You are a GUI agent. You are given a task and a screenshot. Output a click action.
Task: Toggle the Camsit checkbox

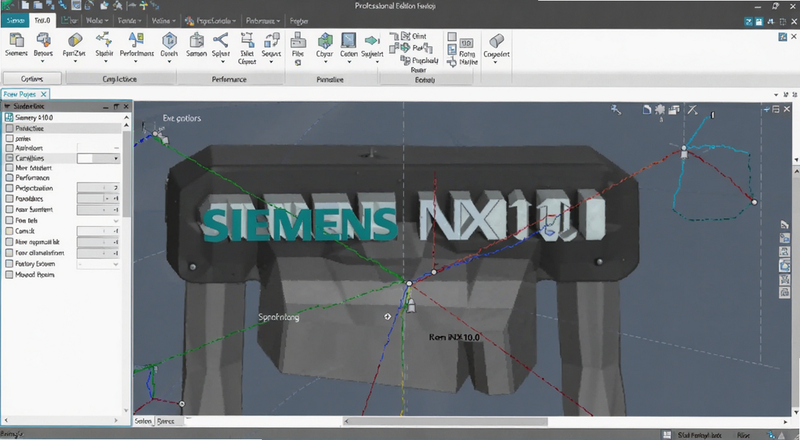pyautogui.click(x=9, y=231)
